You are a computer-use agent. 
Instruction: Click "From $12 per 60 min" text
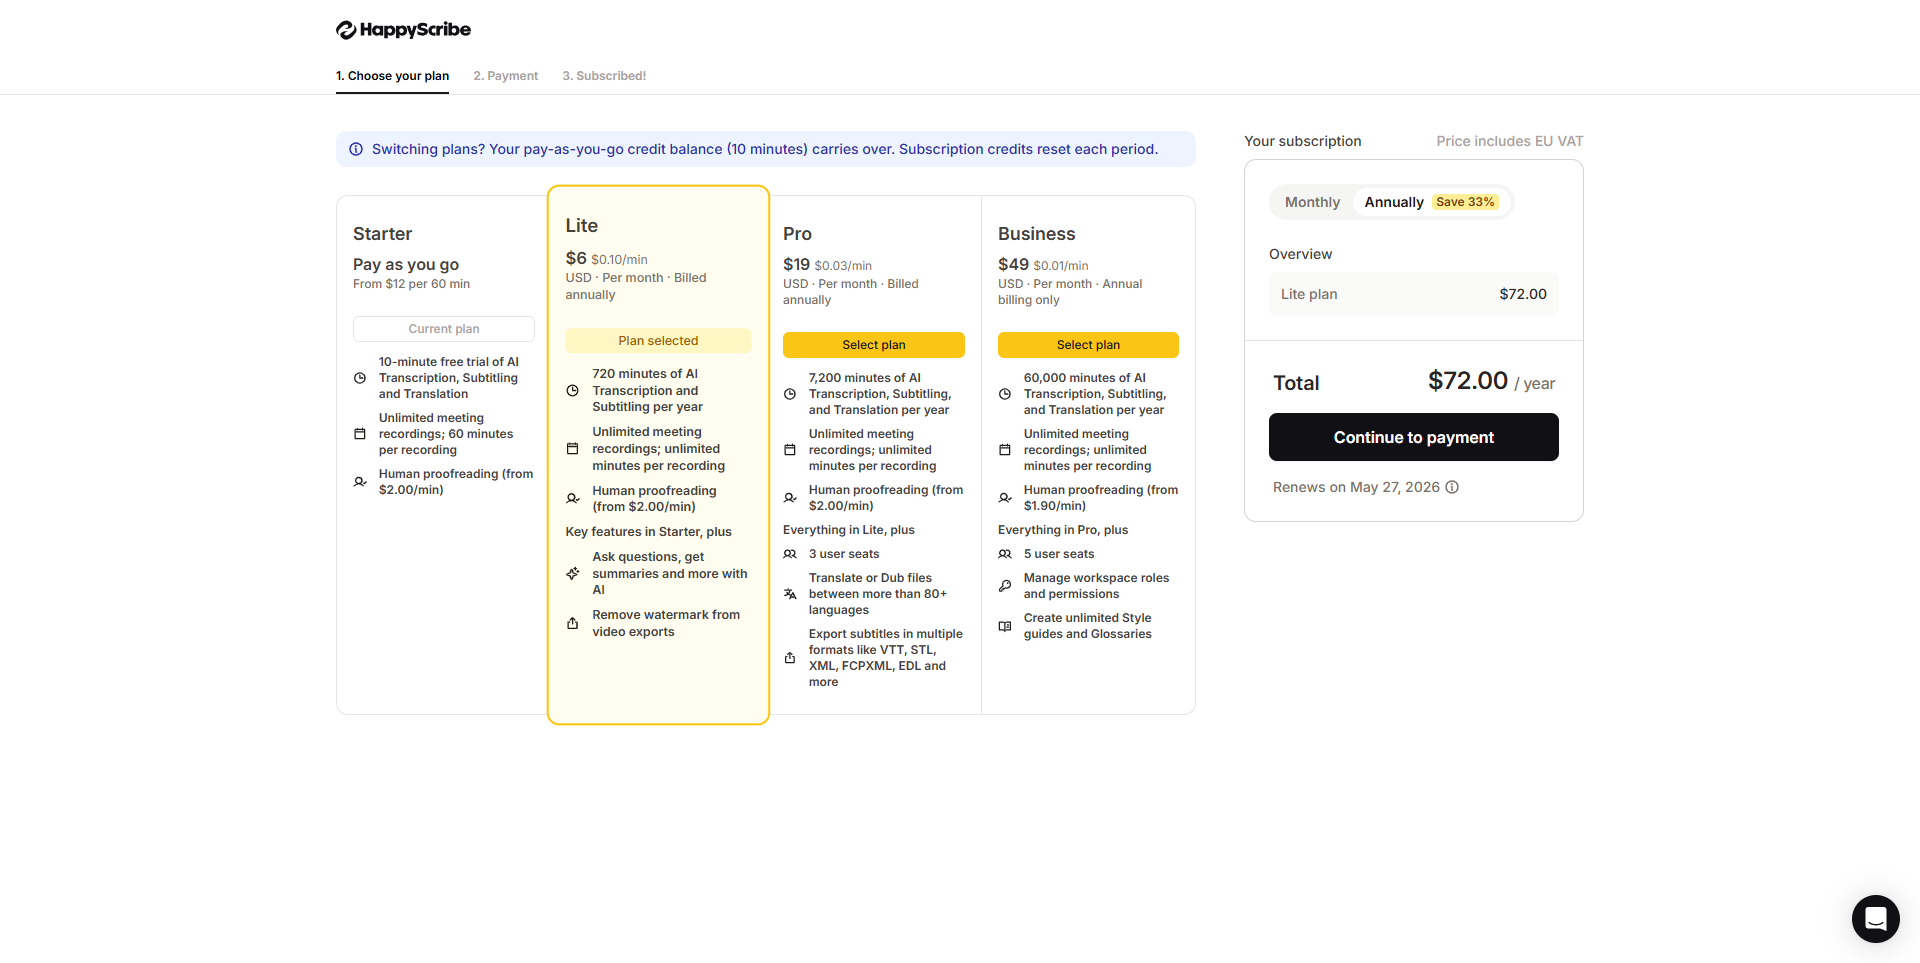coord(411,284)
